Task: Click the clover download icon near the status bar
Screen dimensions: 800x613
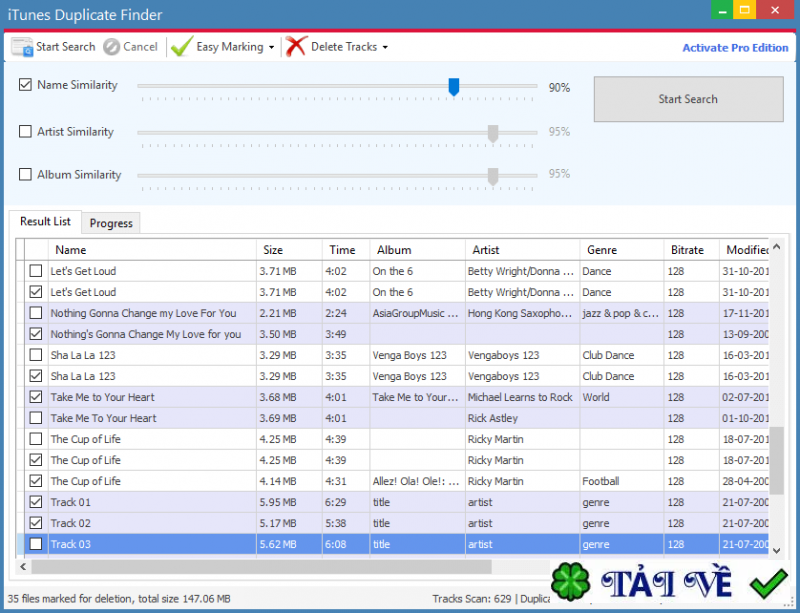Action: coord(571,580)
